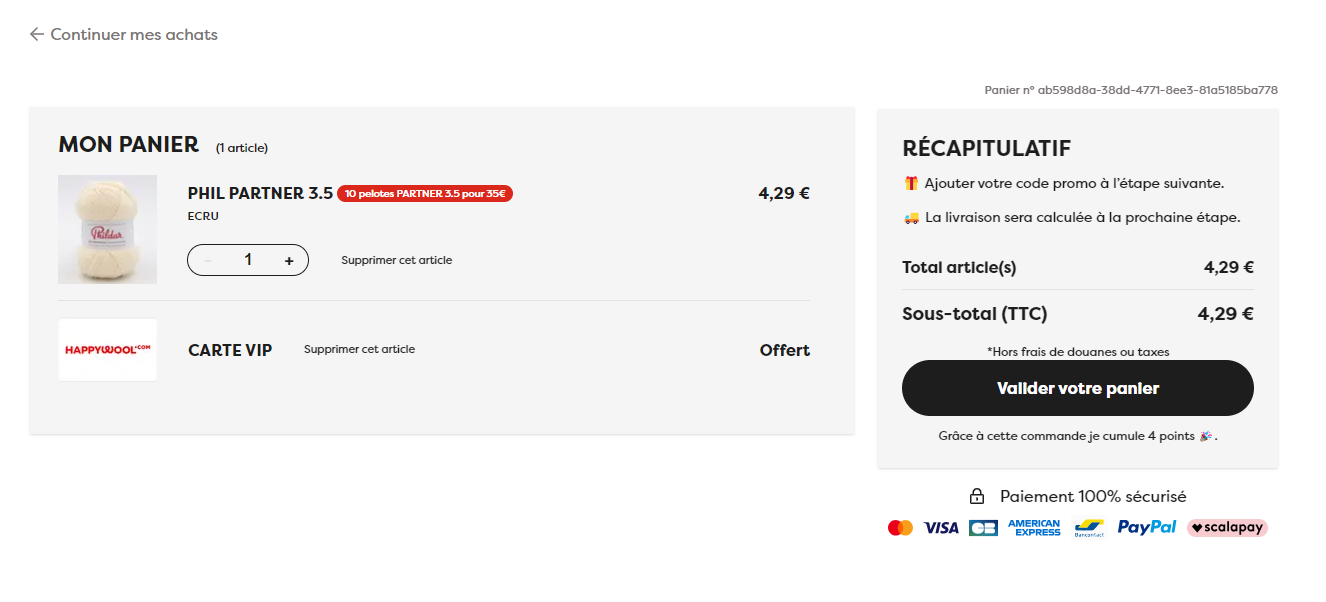Click the Mastercard payment logo
Image resolution: width=1326 pixels, height=602 pixels.
(x=900, y=527)
